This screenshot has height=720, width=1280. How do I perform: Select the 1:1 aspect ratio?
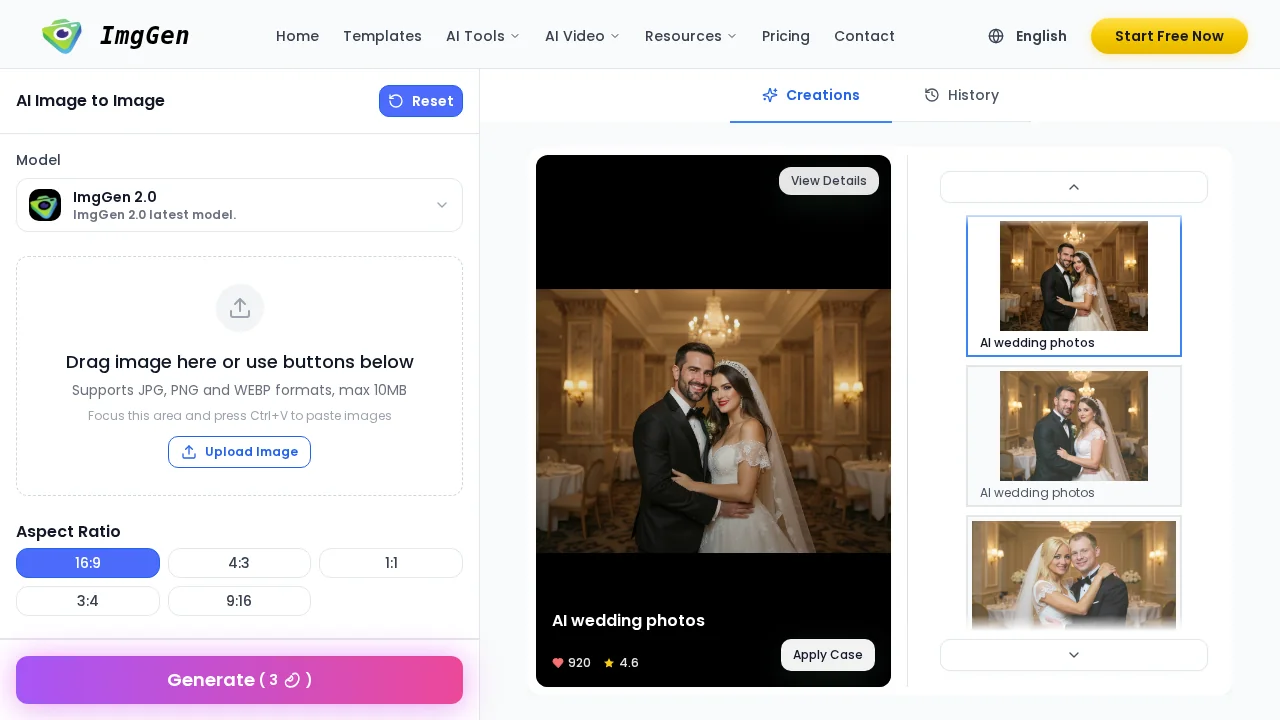391,563
